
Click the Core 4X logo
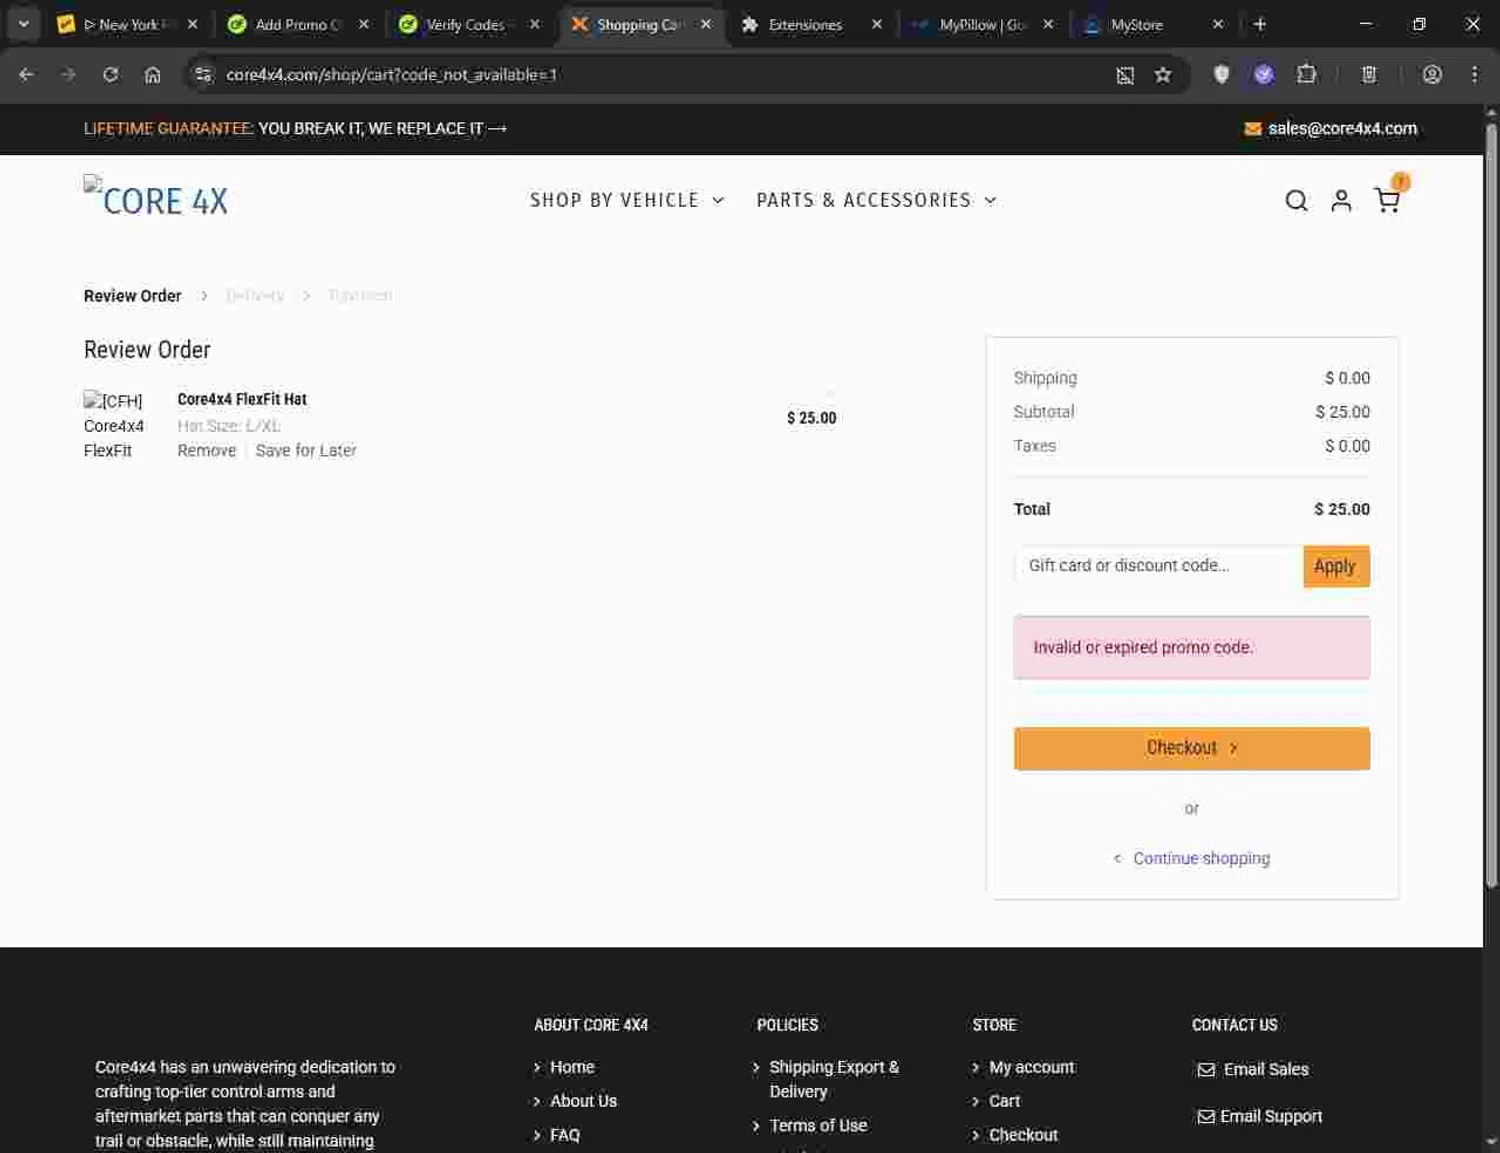coord(156,197)
